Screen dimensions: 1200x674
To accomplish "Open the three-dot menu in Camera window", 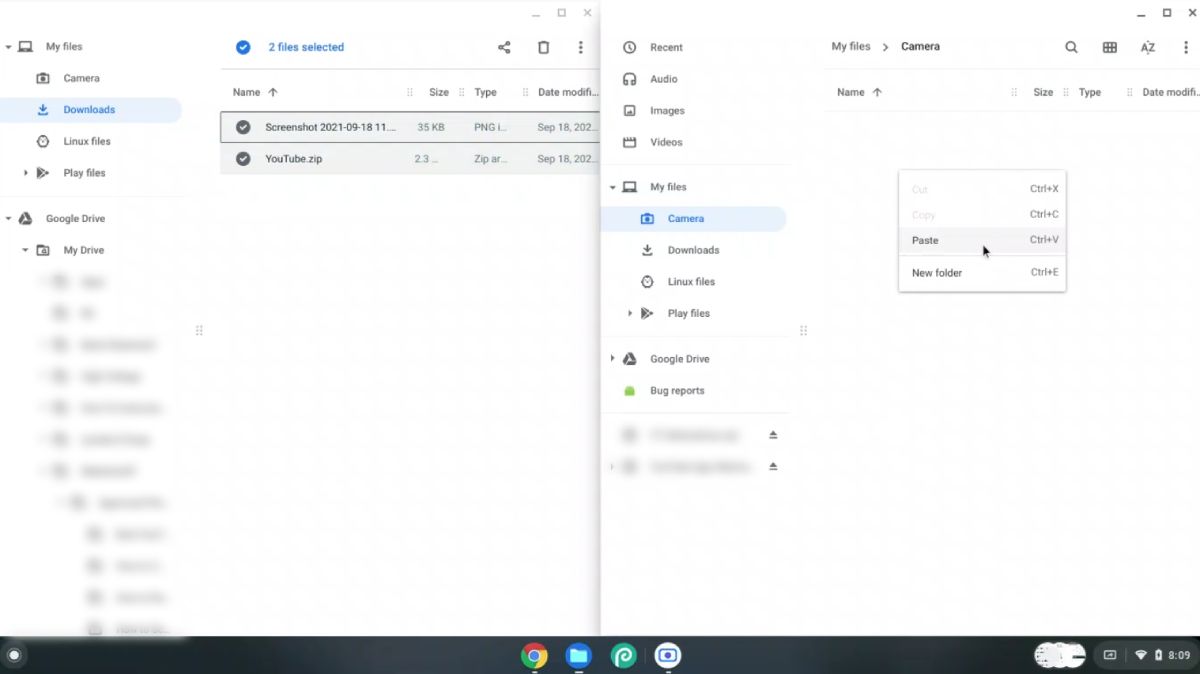I will [1185, 46].
